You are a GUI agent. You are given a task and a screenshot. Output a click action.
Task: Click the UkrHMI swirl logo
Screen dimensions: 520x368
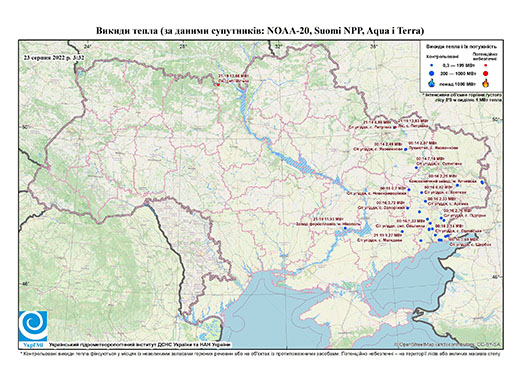[33, 326]
